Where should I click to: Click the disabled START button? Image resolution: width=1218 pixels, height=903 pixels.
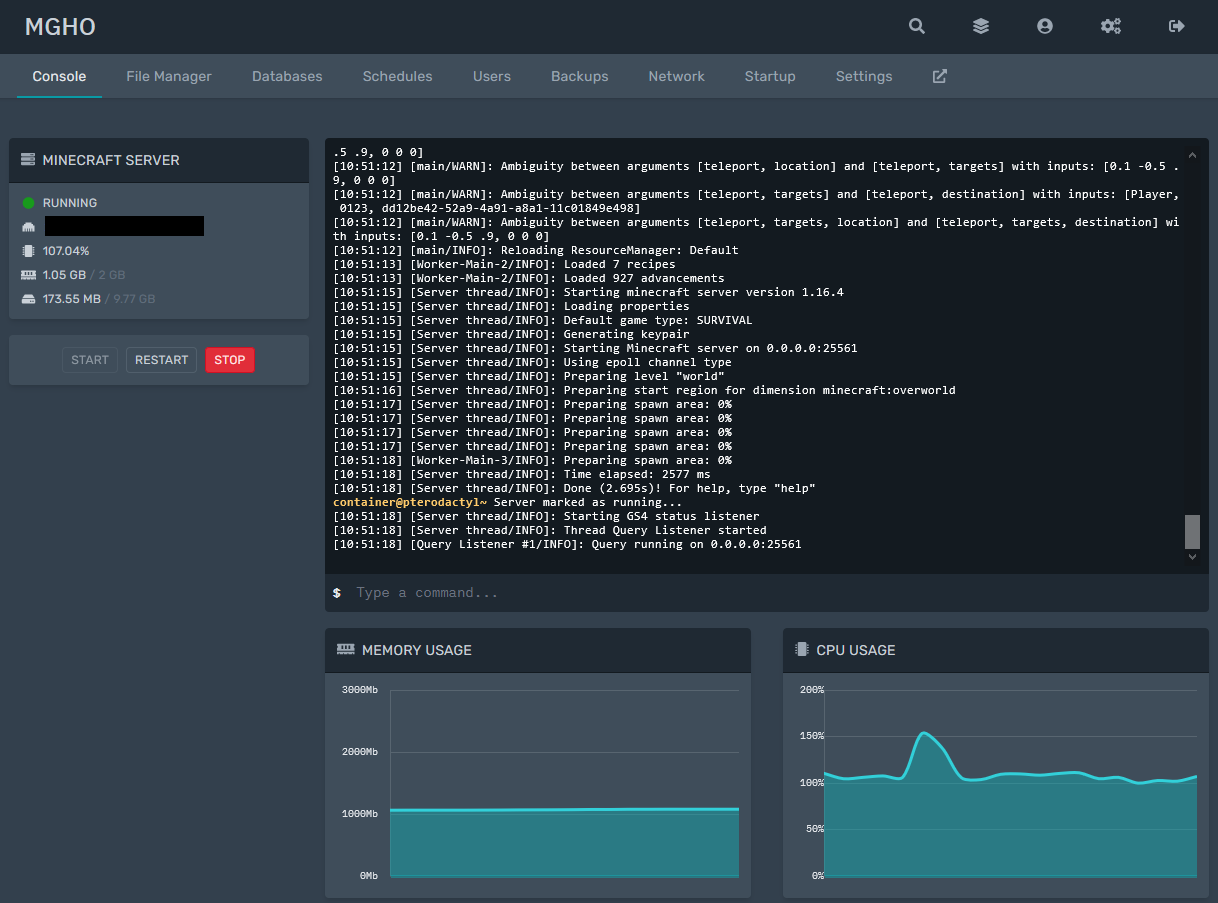pyautogui.click(x=90, y=360)
